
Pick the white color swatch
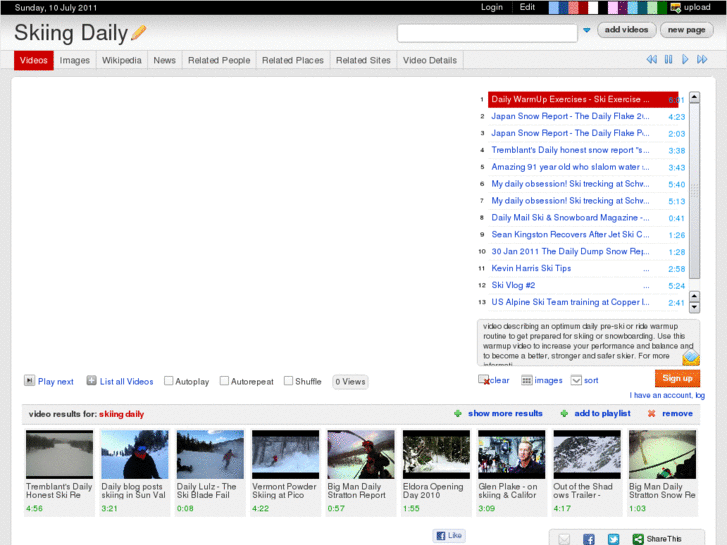[593, 7]
